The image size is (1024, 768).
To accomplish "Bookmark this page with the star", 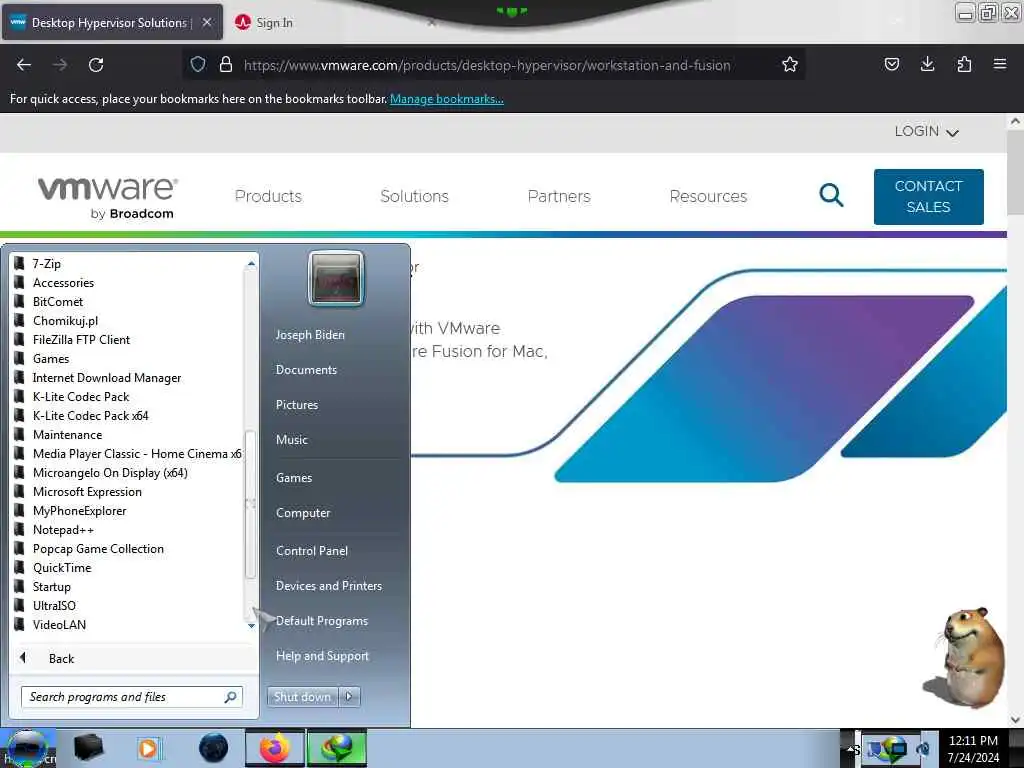I will pyautogui.click(x=790, y=64).
